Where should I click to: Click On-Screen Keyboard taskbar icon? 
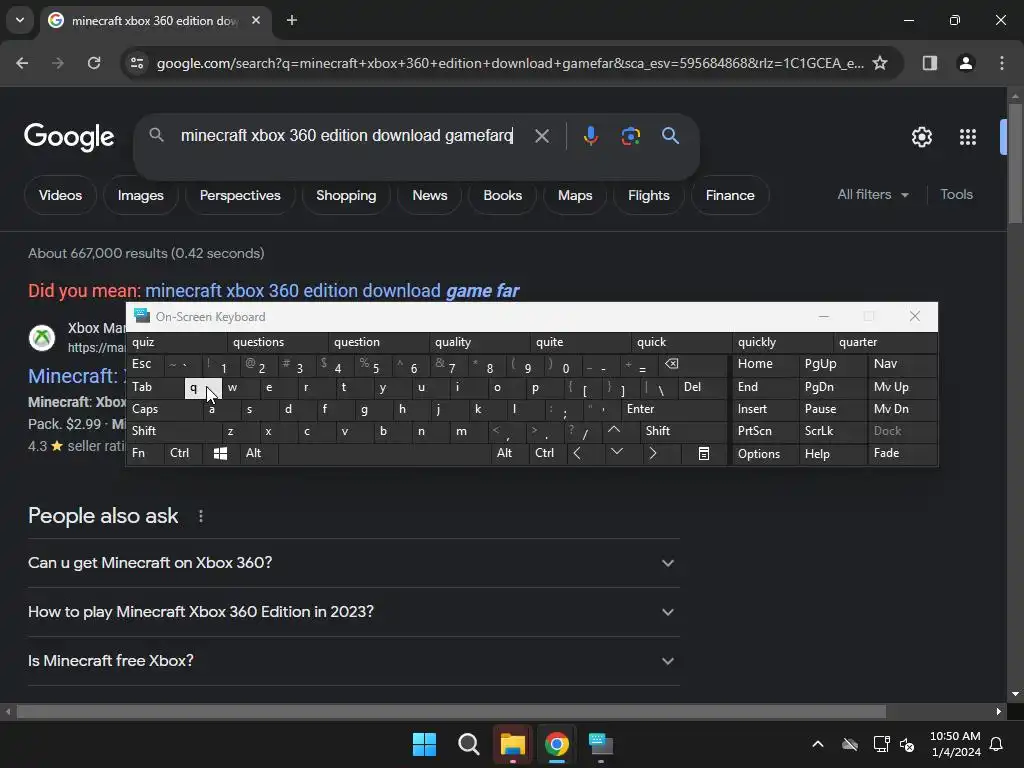pyautogui.click(x=601, y=744)
